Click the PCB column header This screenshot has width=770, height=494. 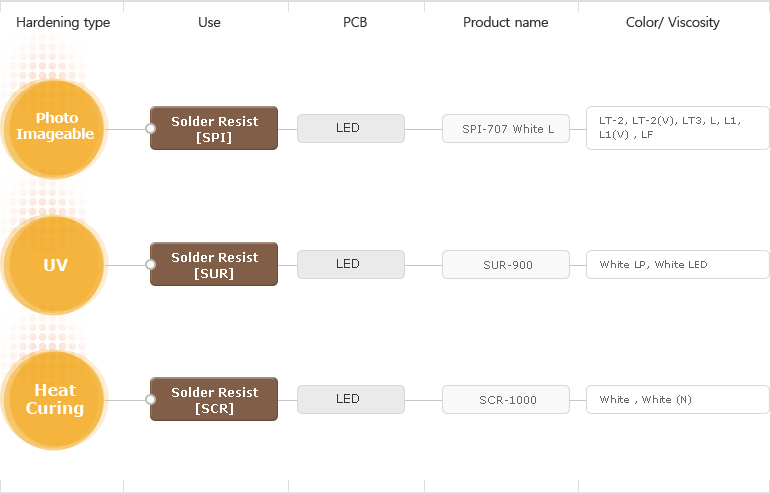pos(355,23)
